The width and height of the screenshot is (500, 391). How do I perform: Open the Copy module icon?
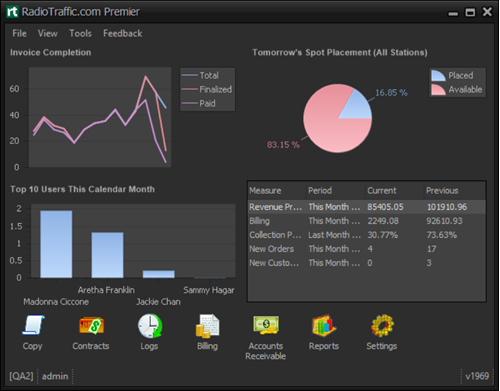33,325
